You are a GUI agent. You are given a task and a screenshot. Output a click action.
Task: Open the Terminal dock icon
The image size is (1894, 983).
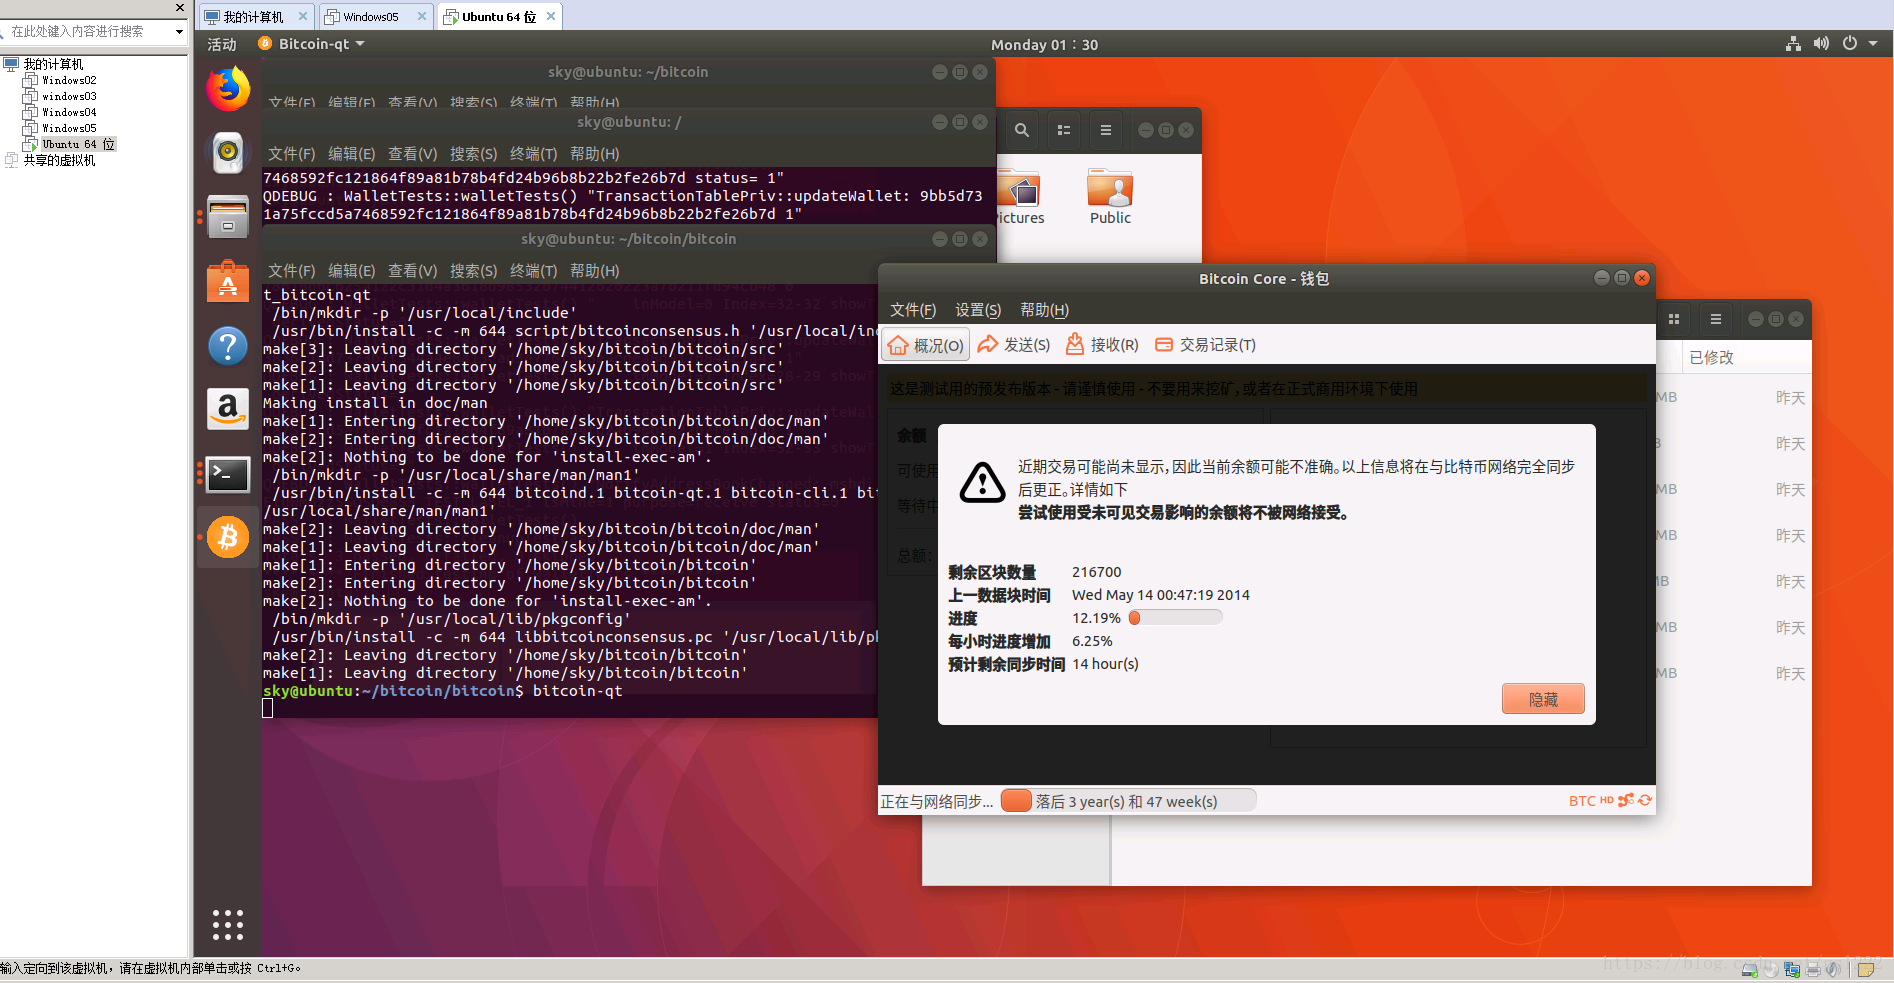[x=228, y=474]
